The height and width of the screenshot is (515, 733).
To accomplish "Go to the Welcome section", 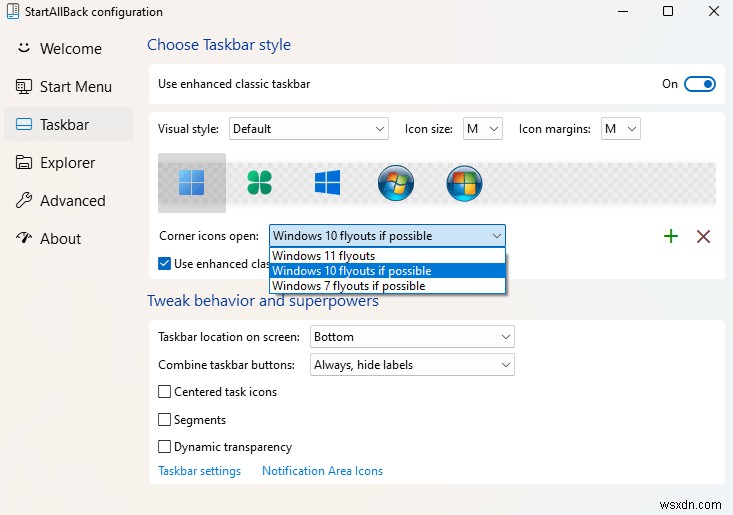I will [x=69, y=48].
